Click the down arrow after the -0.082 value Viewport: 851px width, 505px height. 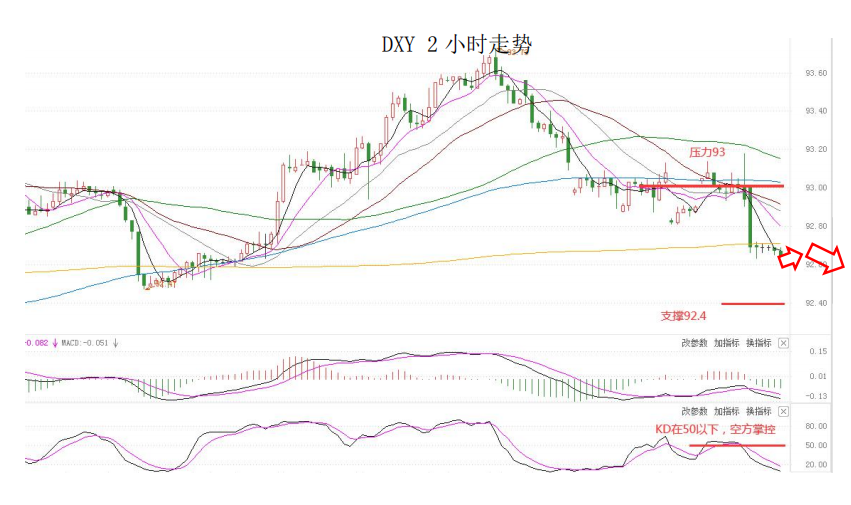coord(56,343)
